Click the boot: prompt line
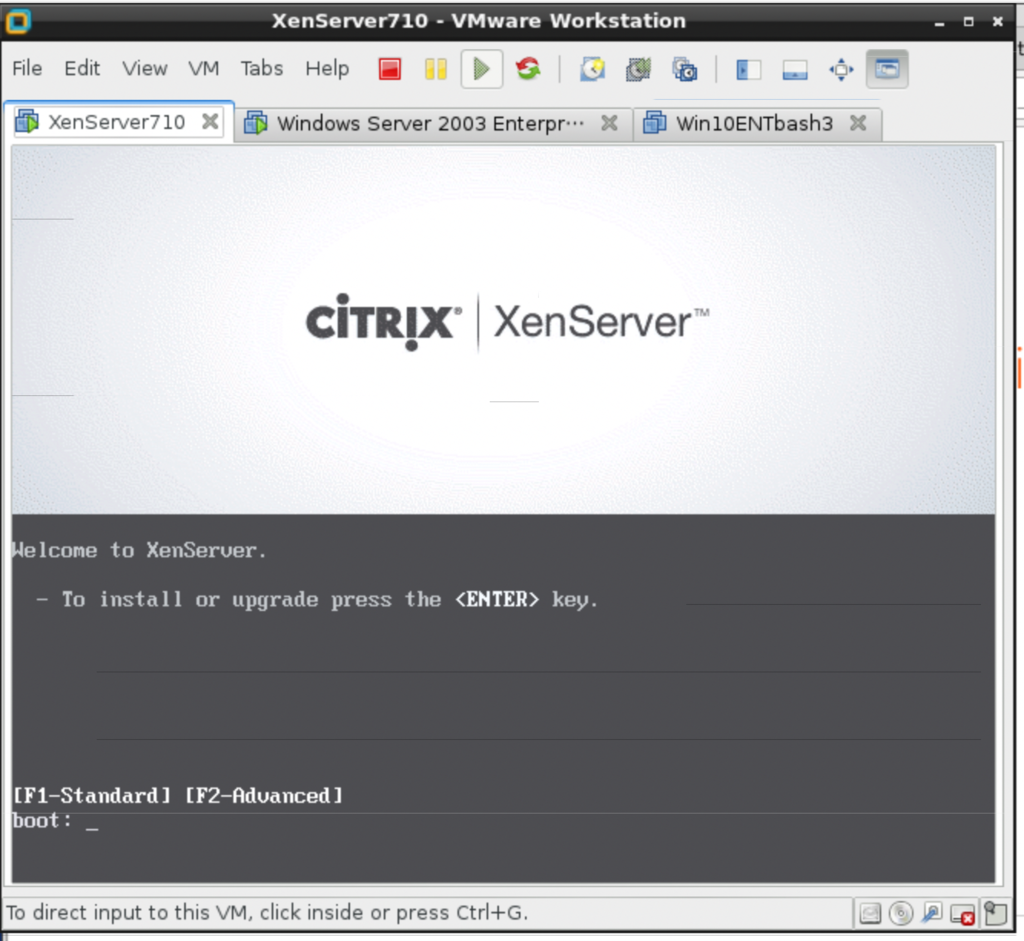This screenshot has width=1024, height=941. [56, 821]
